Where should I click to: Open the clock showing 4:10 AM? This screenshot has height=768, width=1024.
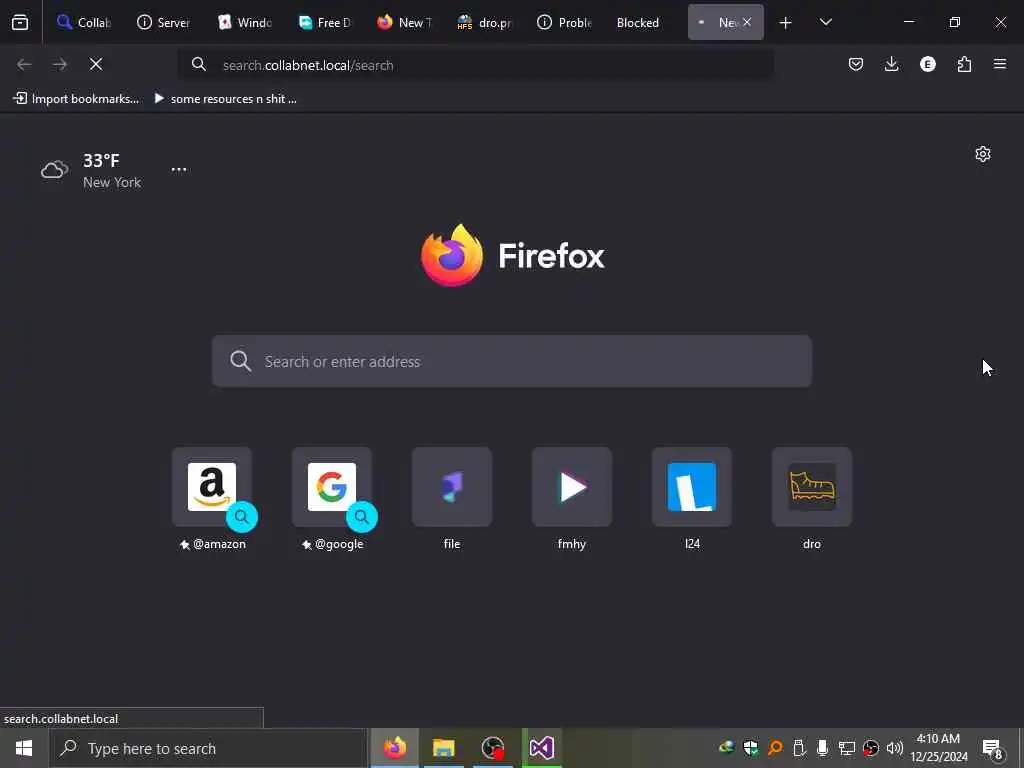(x=939, y=748)
